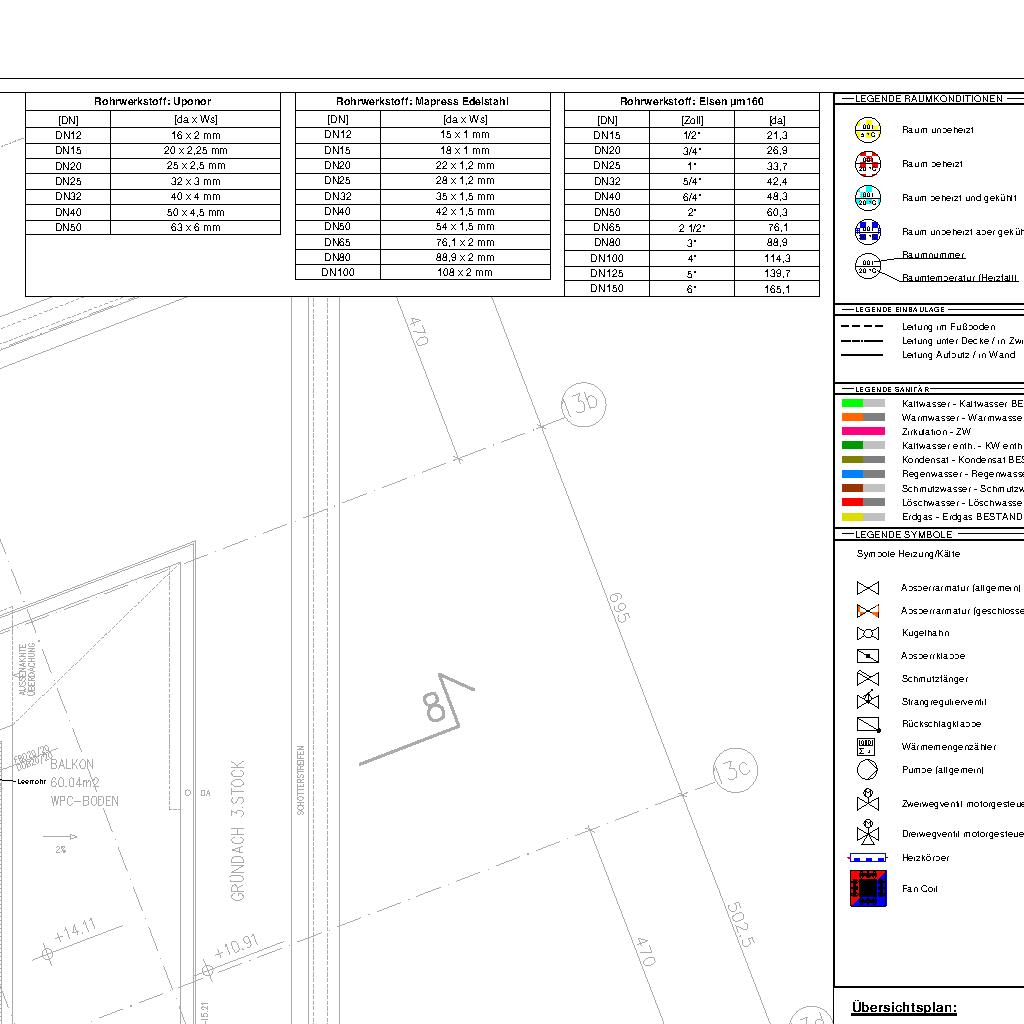Click the axis marker 3b circle
Image resolution: width=1024 pixels, height=1024 pixels.
click(x=584, y=403)
